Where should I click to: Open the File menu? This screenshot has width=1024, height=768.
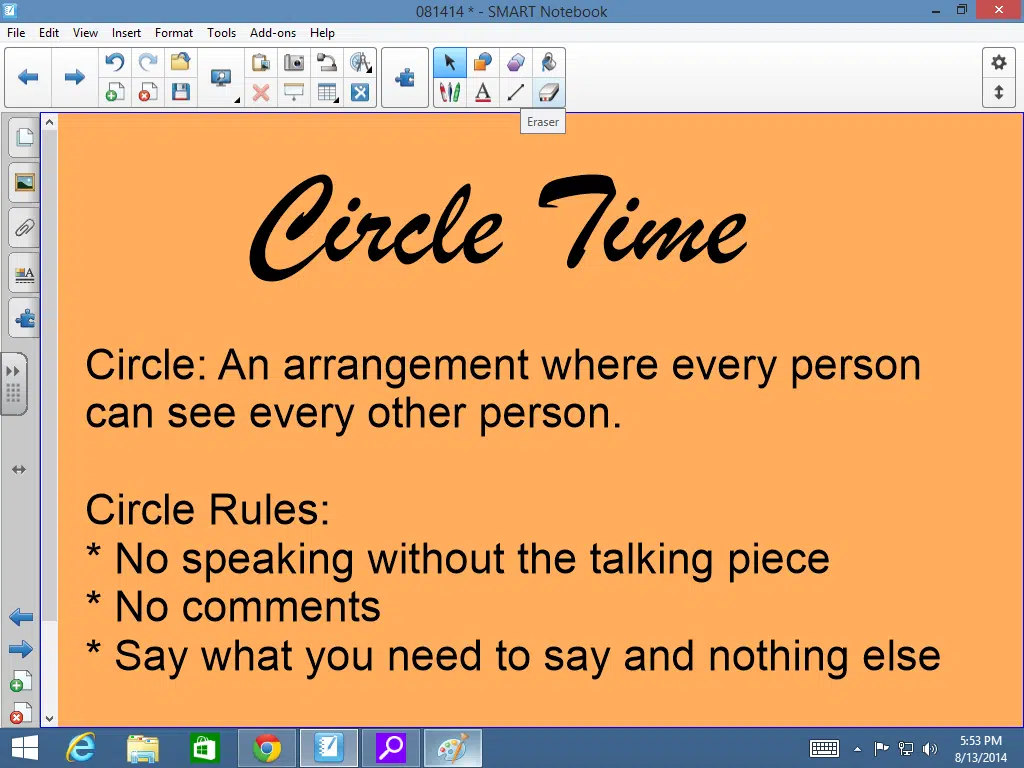point(16,33)
